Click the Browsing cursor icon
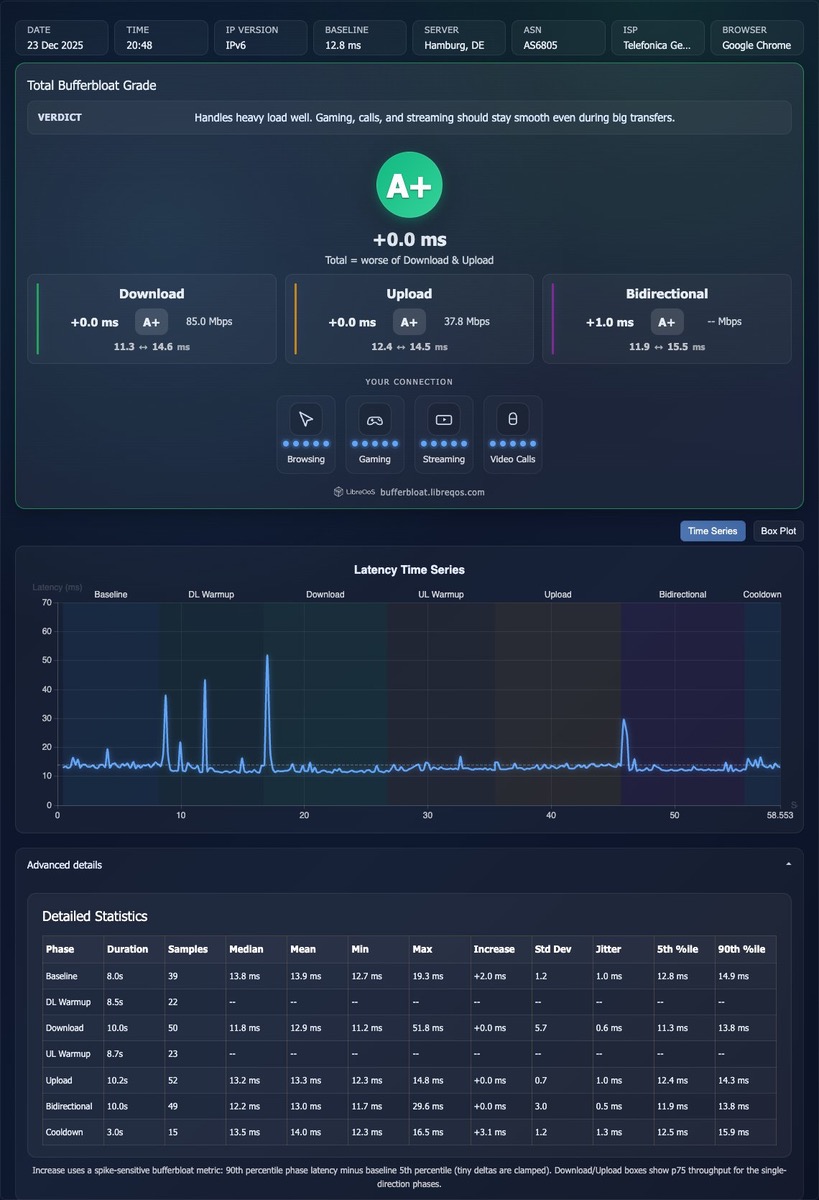 coord(306,419)
